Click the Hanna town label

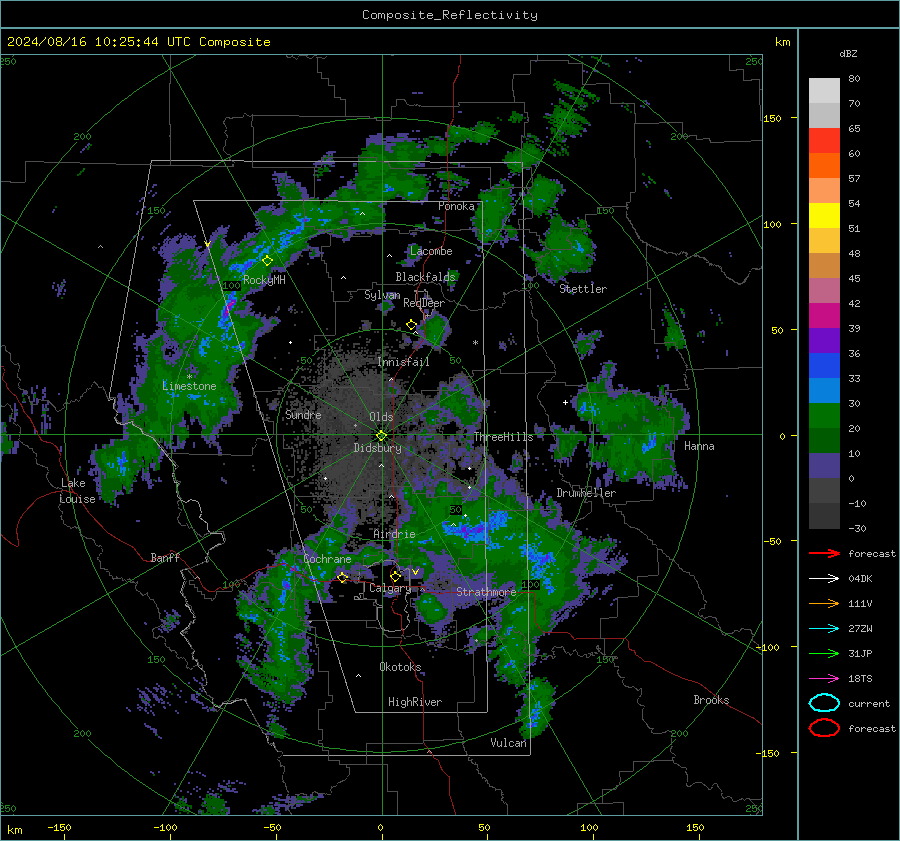pyautogui.click(x=699, y=446)
